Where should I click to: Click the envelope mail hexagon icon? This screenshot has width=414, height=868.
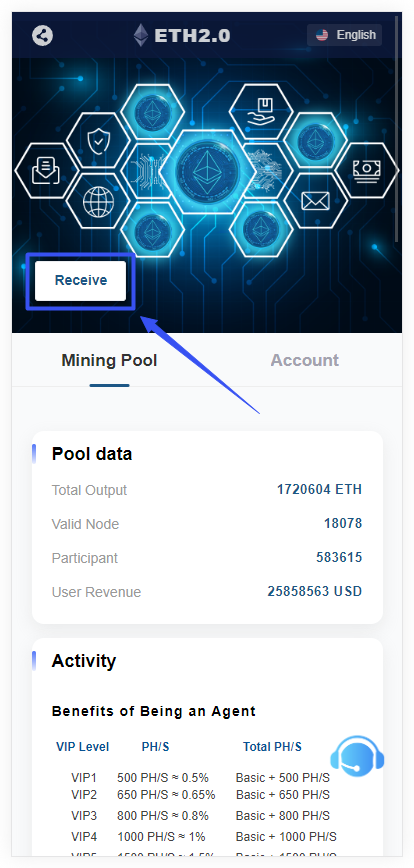pos(315,200)
